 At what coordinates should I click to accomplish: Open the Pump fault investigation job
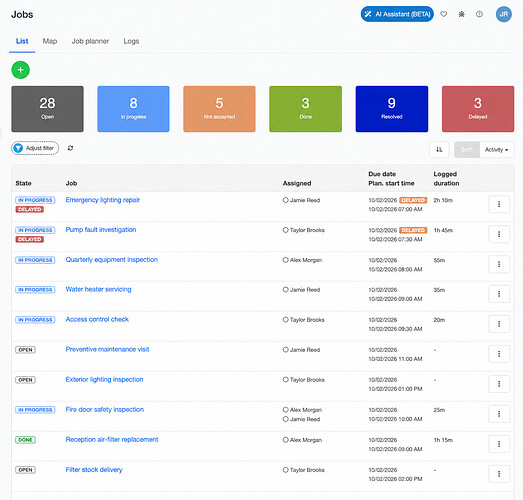[x=101, y=229]
